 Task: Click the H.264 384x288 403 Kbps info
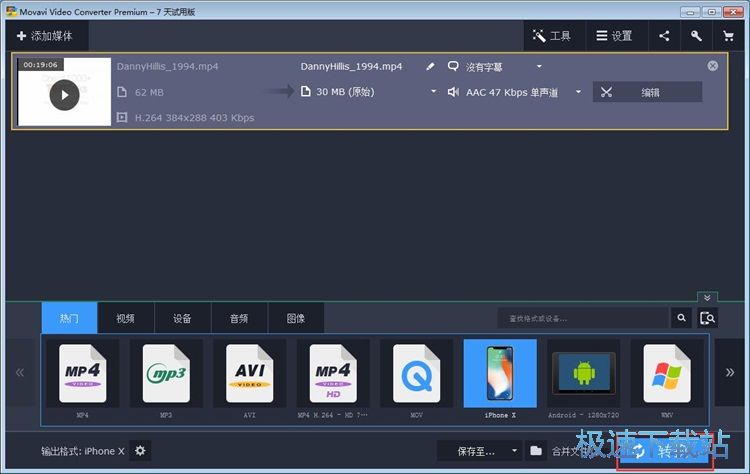pyautogui.click(x=194, y=118)
